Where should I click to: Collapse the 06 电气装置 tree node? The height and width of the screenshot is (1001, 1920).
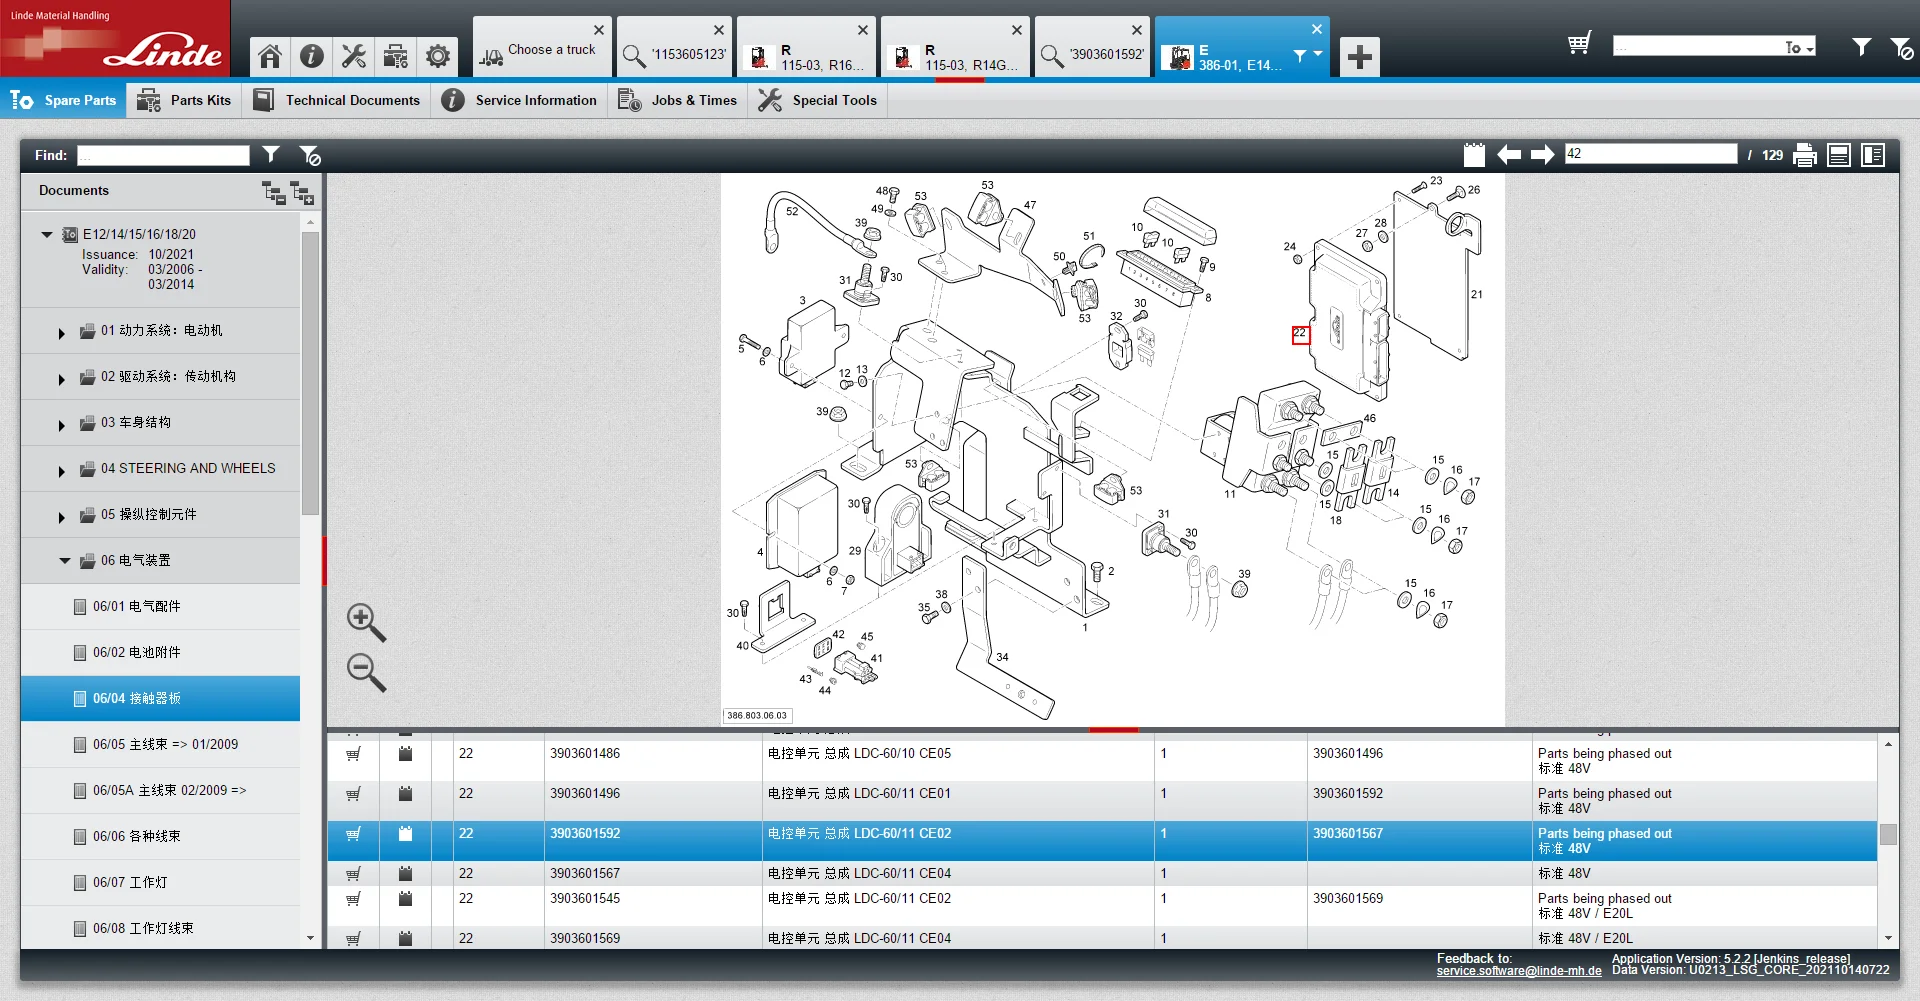[x=64, y=561]
